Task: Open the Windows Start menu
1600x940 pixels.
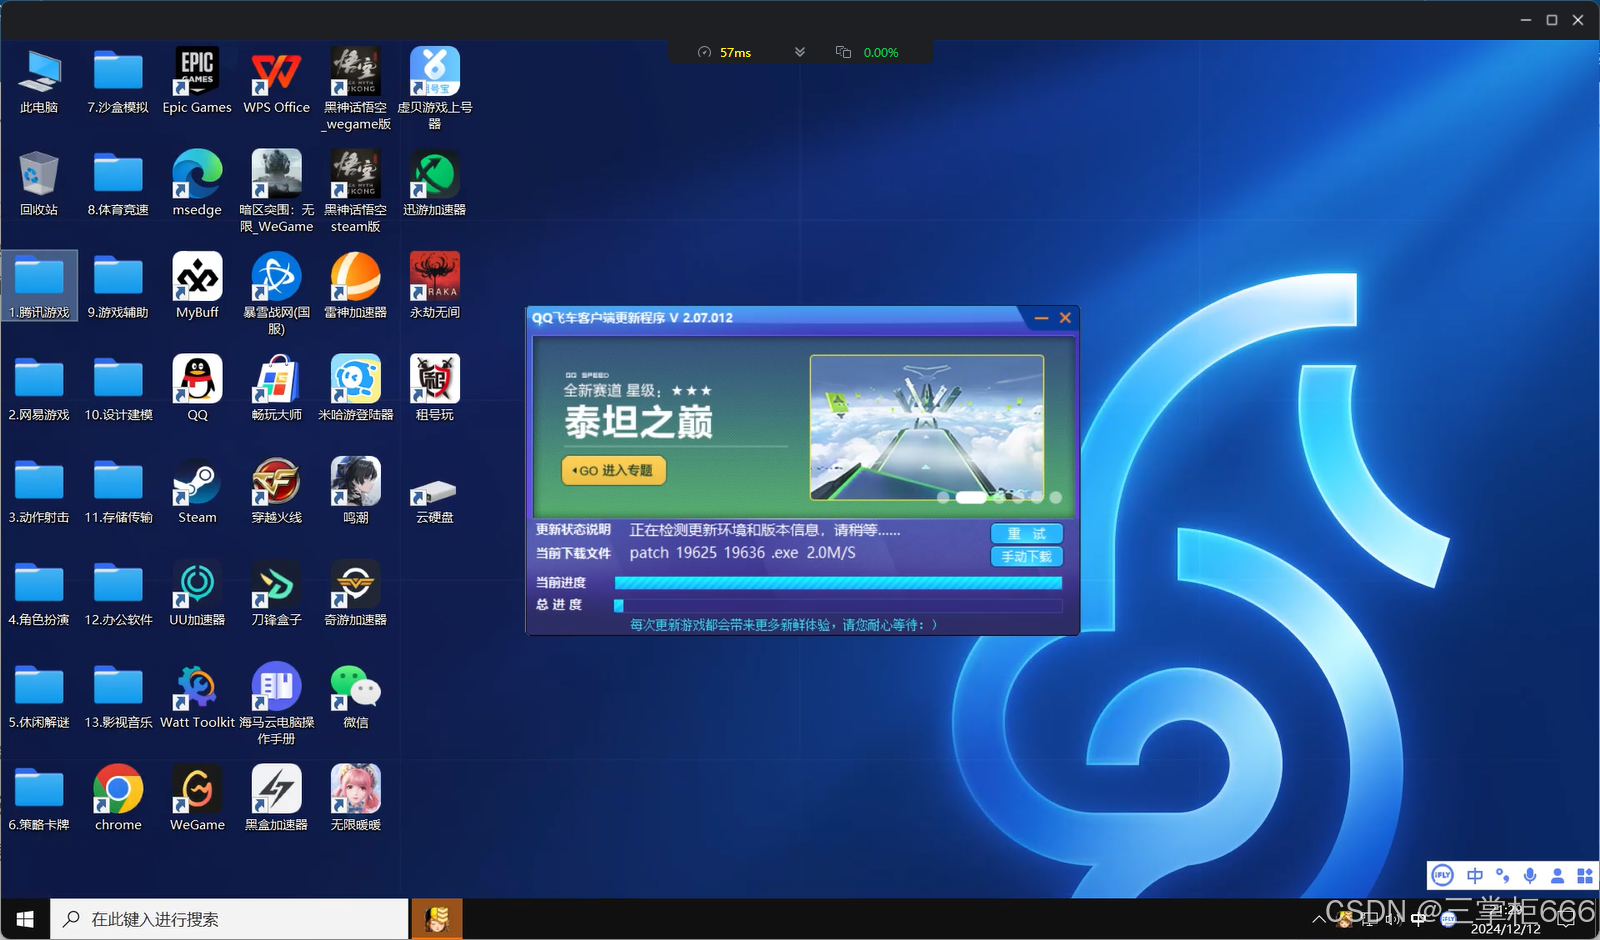Action: 25,919
